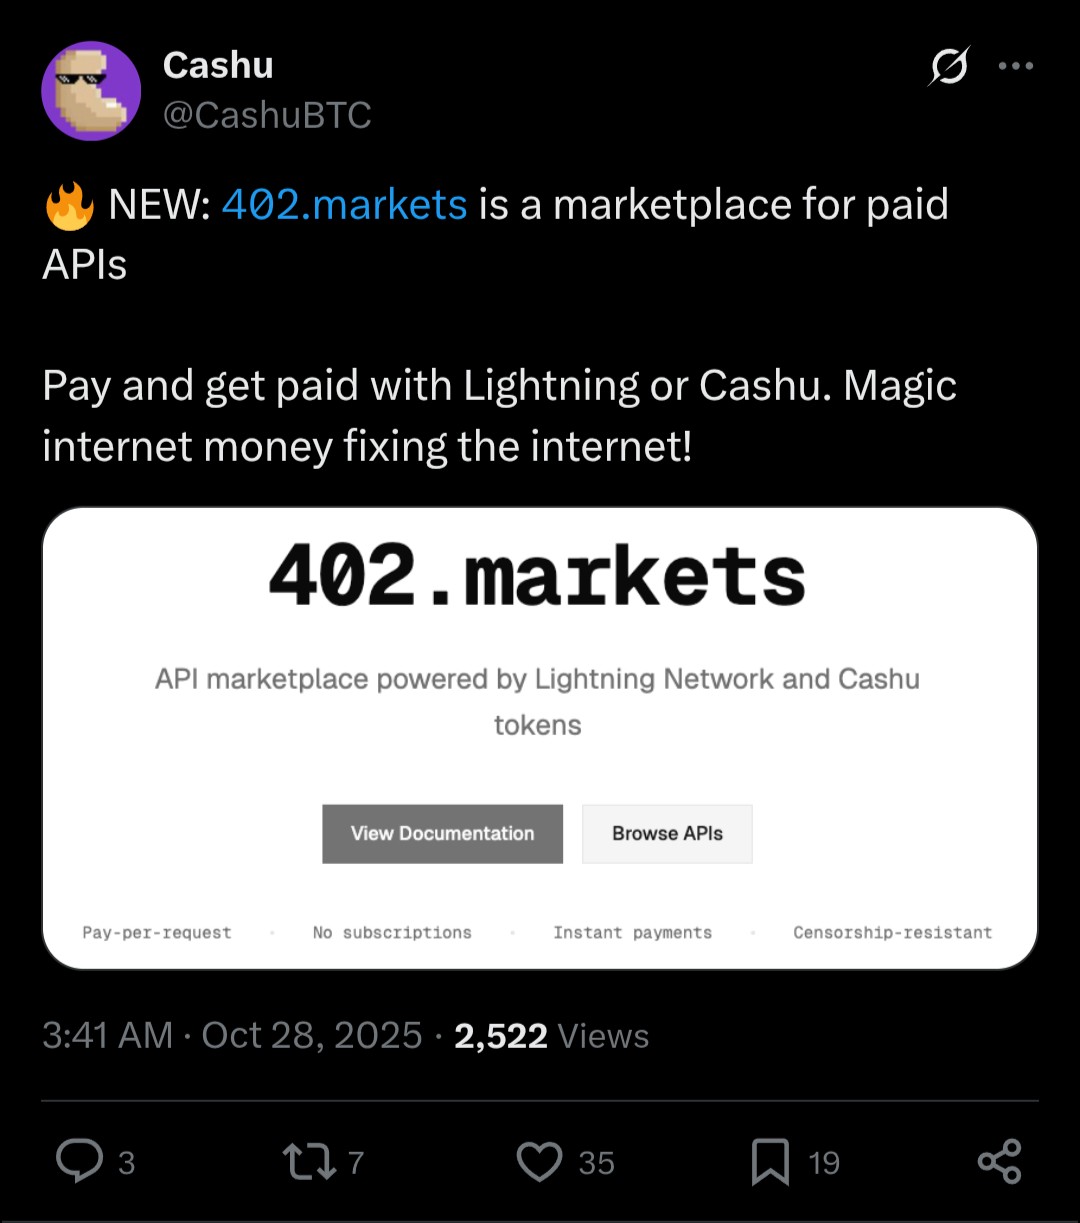
Task: Tap the reply speech bubble icon
Action: pyautogui.click(x=79, y=1161)
